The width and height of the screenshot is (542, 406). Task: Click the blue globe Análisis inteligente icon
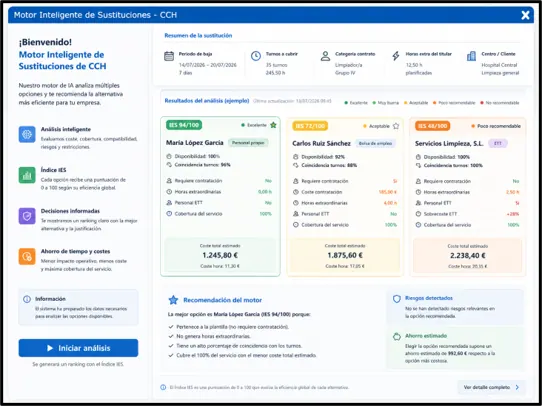click(x=27, y=134)
